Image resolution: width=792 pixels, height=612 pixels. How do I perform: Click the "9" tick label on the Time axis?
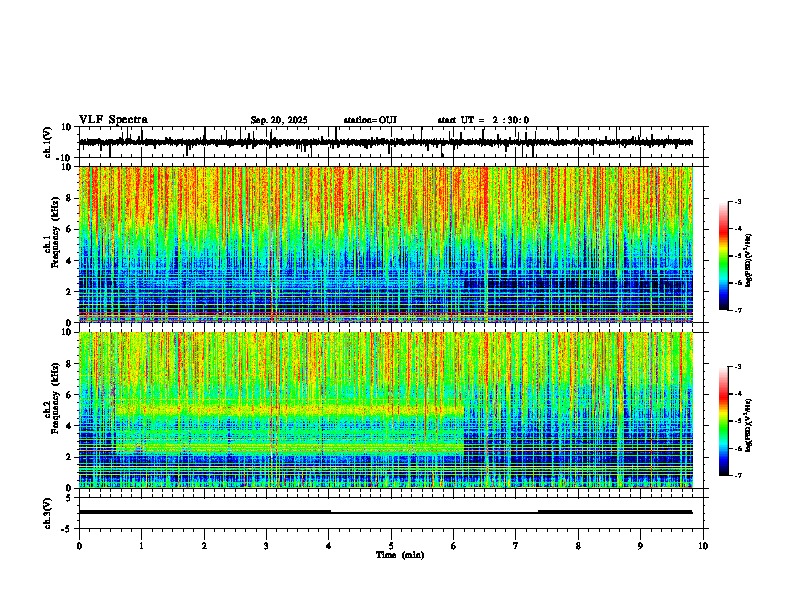tap(640, 546)
